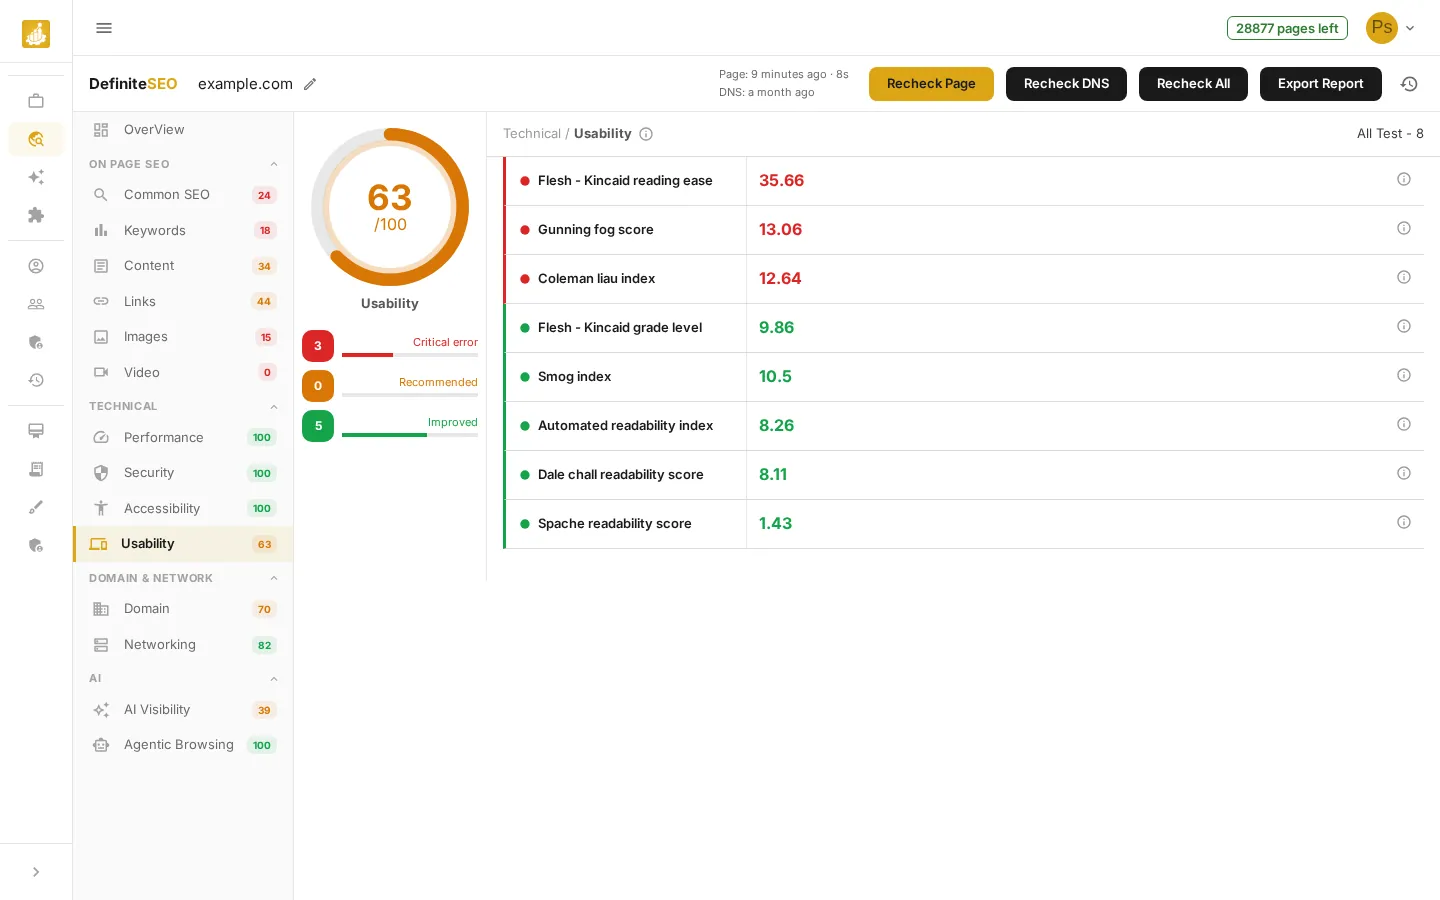Click the Recheck DNS button
This screenshot has height=900, width=1440.
click(x=1066, y=84)
